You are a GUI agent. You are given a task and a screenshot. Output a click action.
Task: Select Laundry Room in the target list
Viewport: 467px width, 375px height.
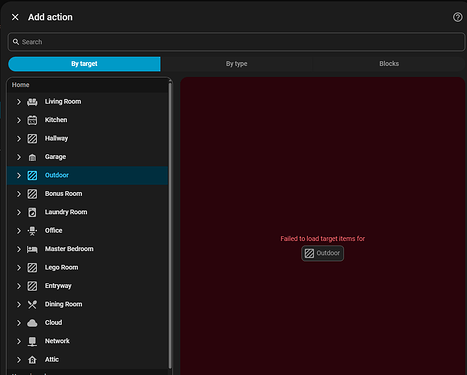pos(66,212)
